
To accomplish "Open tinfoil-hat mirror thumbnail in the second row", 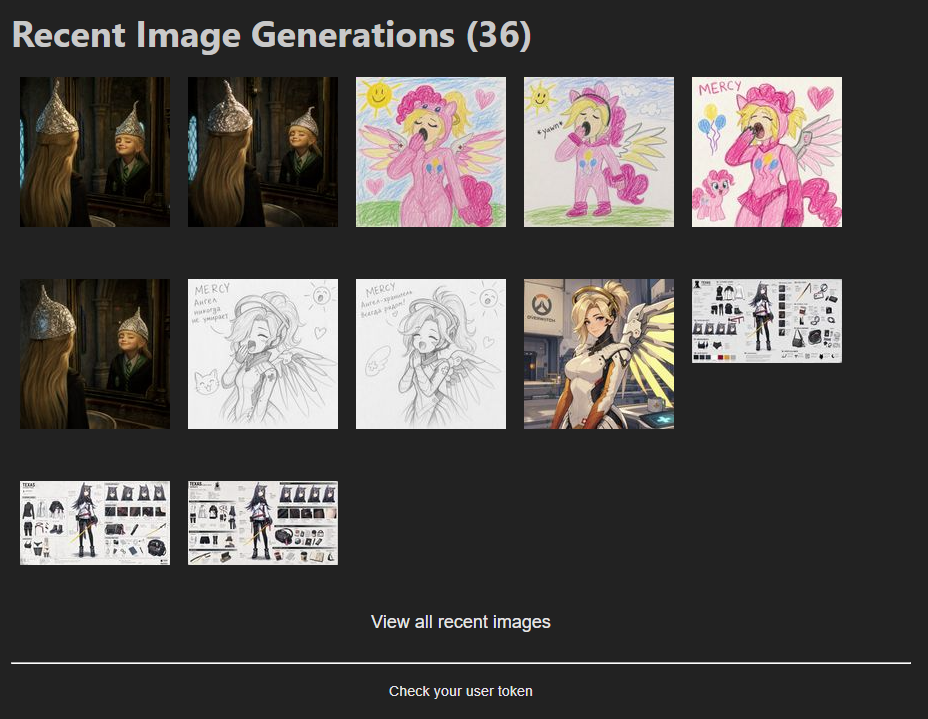I will click(x=95, y=354).
